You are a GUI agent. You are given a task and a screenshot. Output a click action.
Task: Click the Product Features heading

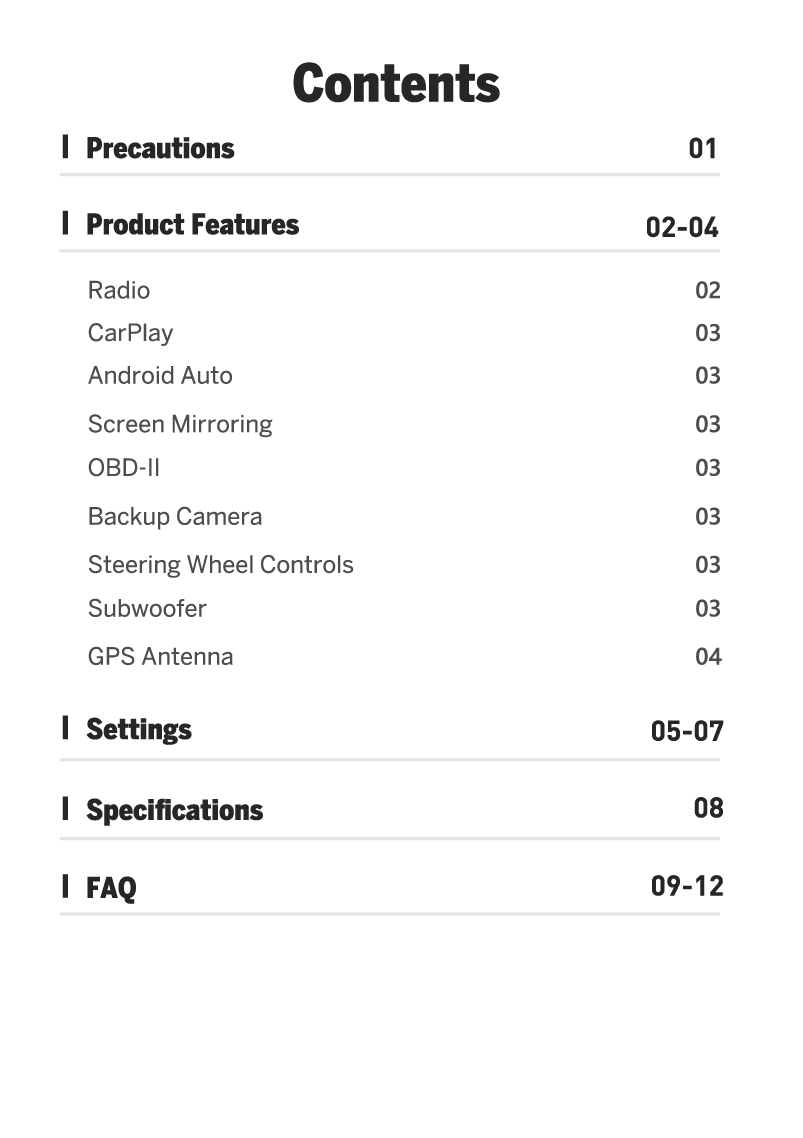point(192,224)
